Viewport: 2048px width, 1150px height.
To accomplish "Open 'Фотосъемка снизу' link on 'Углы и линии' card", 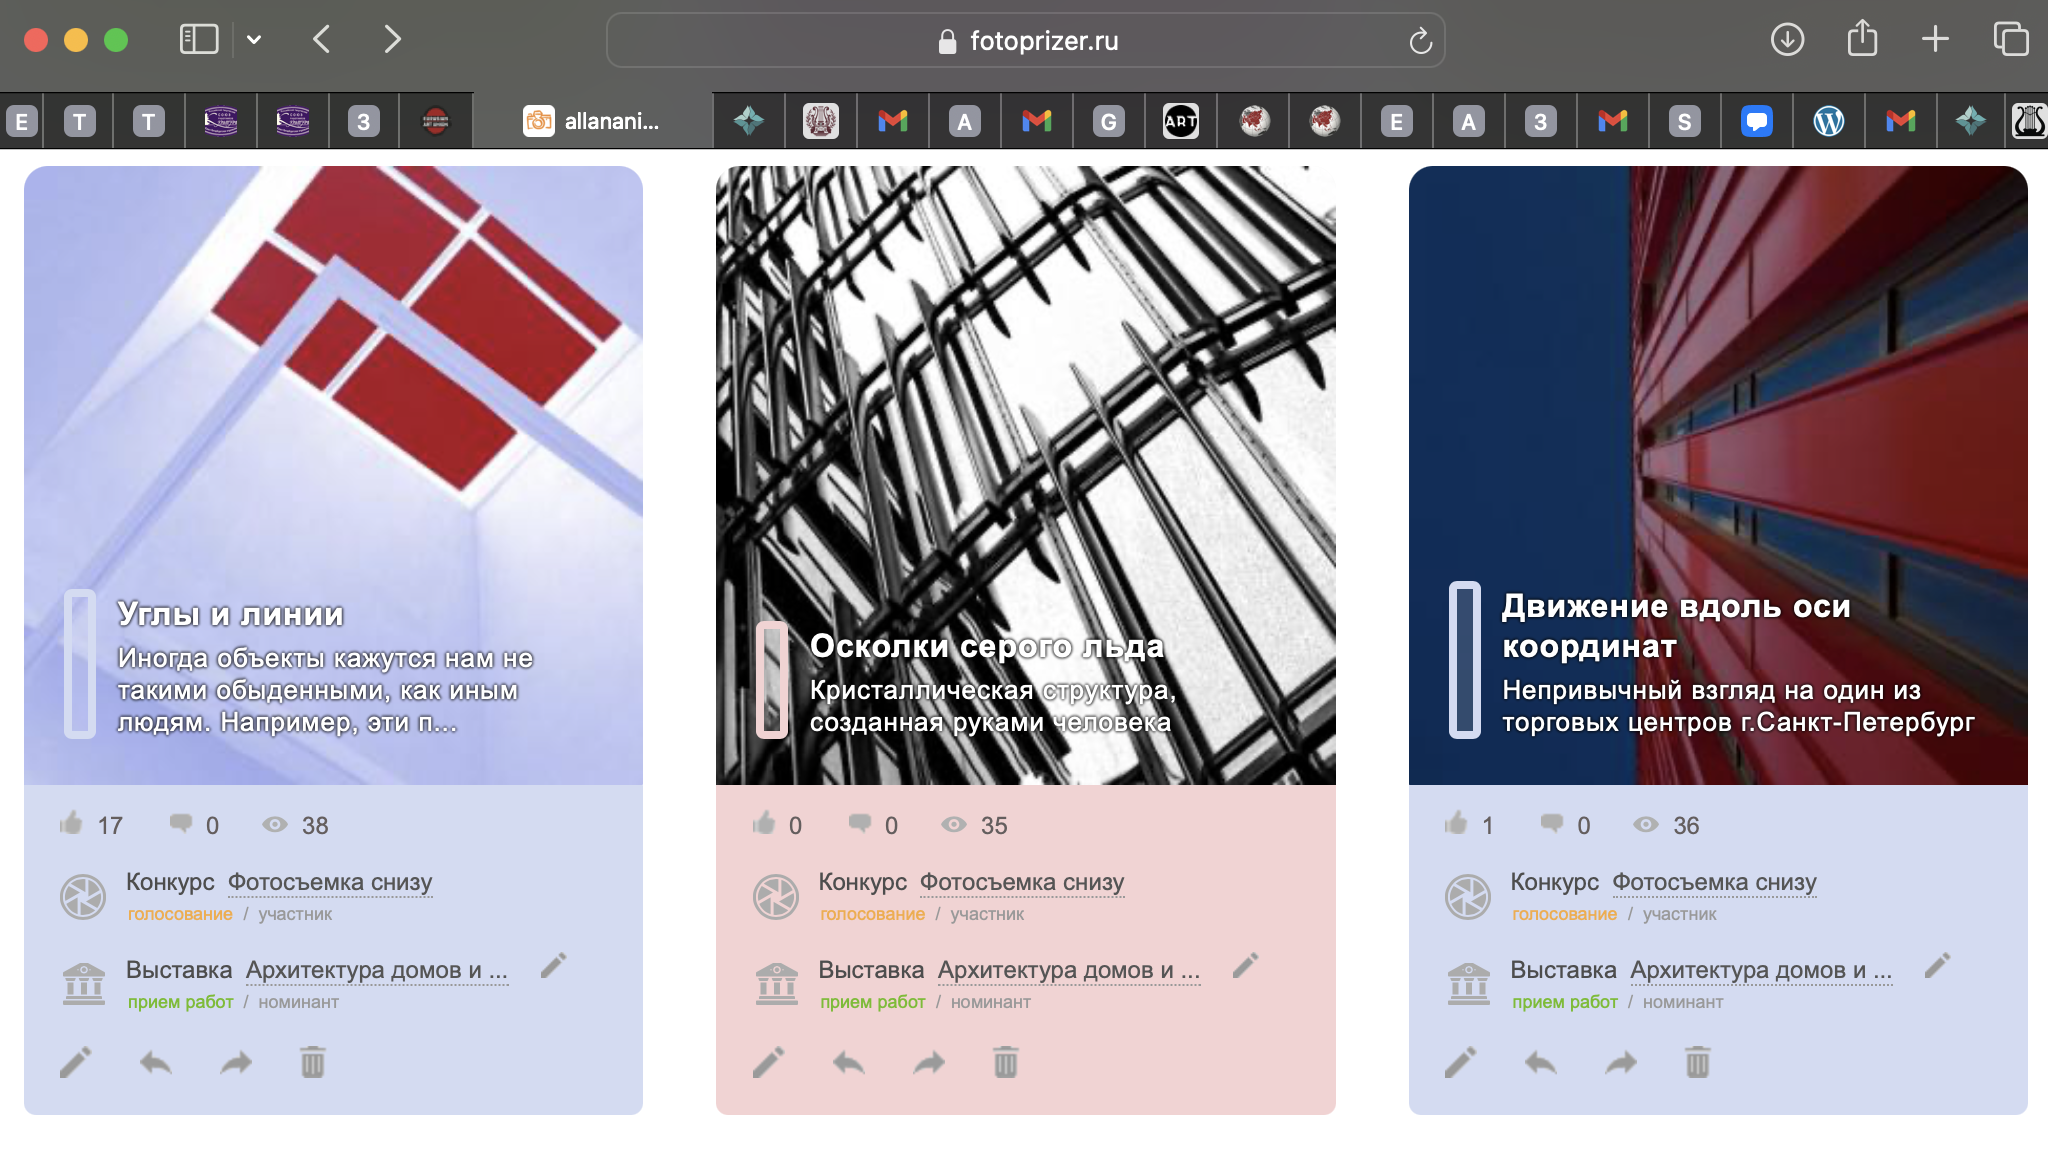I will 330,882.
